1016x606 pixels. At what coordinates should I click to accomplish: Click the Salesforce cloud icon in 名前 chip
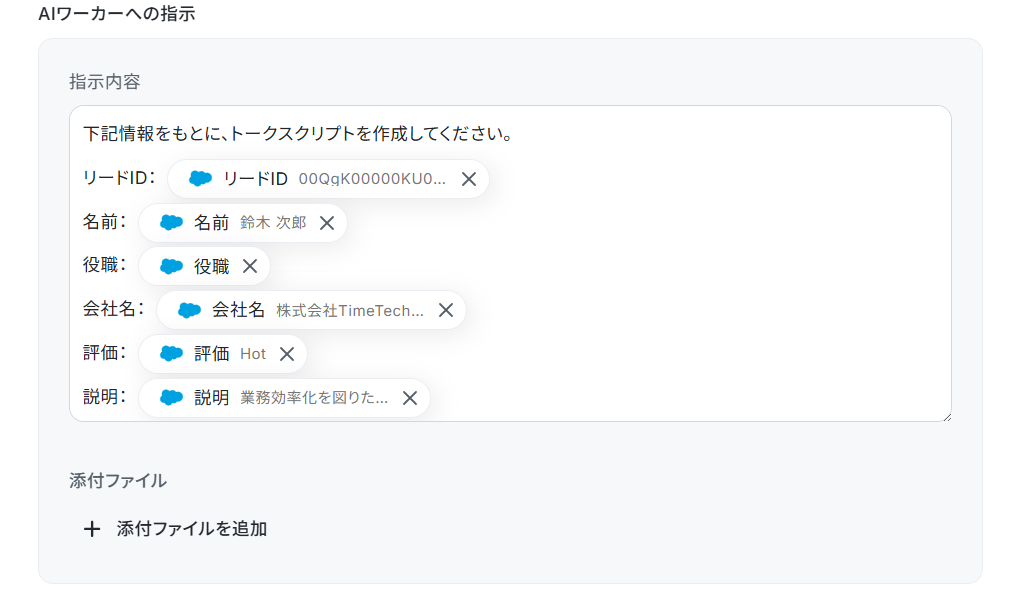(x=171, y=222)
